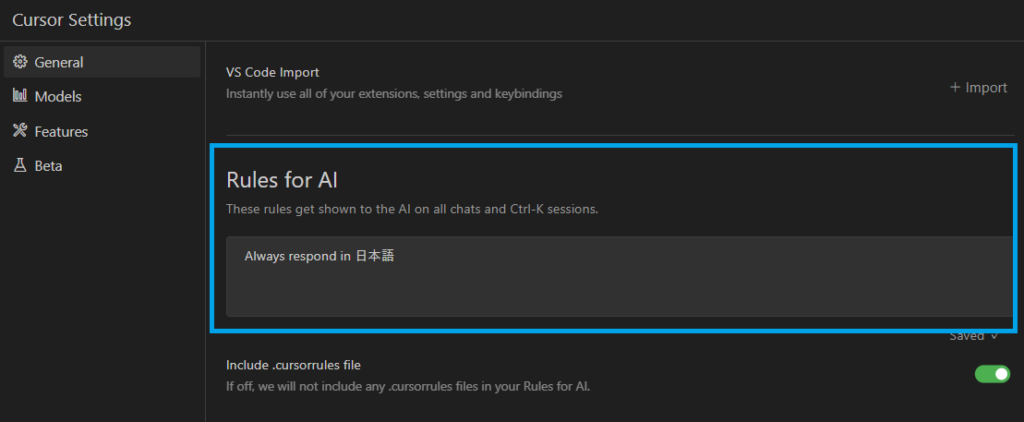This screenshot has height=422, width=1024.
Task: Focus the Rules for AI text area
Action: 620,276
